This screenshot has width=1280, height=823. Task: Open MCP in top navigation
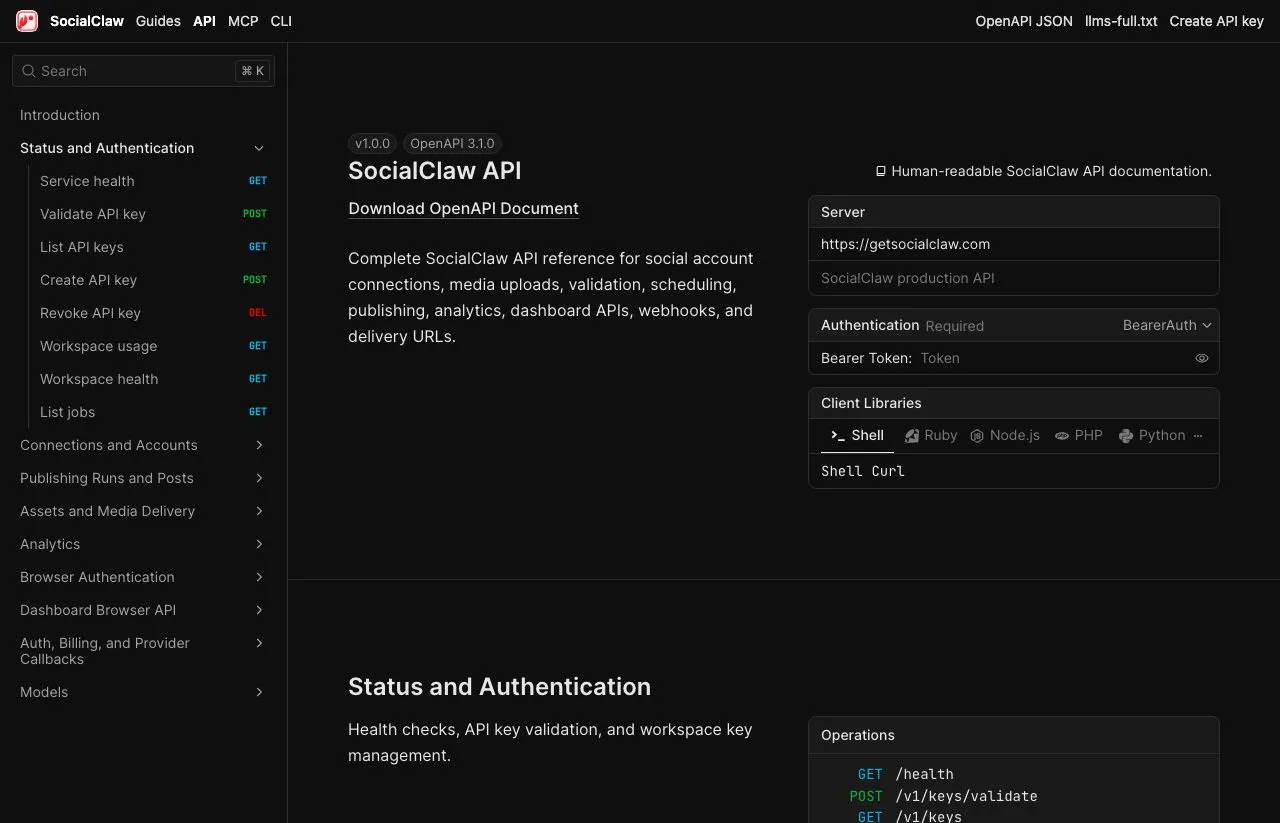[243, 21]
